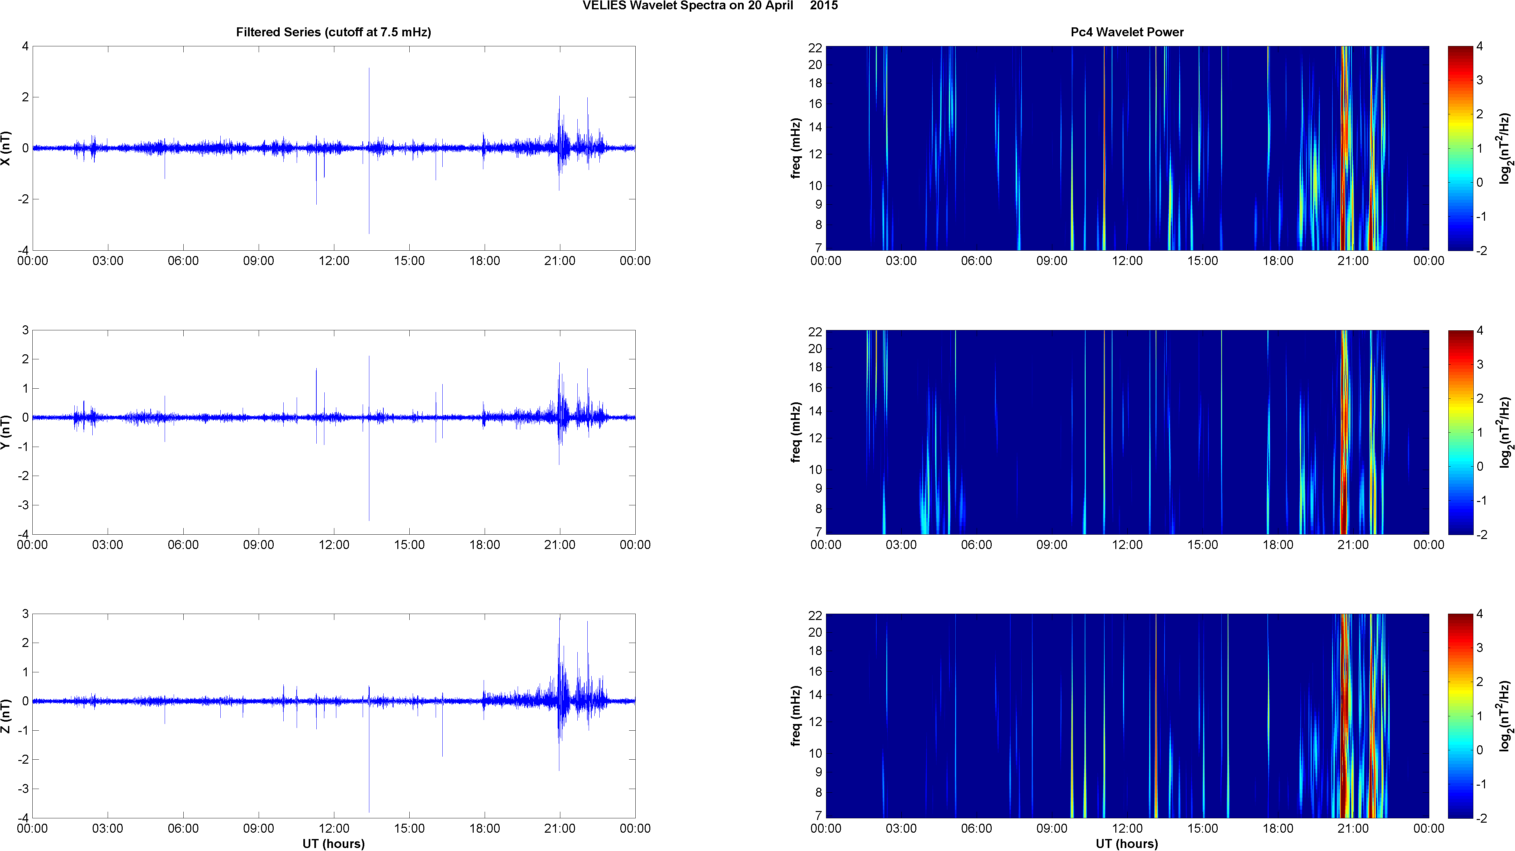
Task: Click the top wavelet spectrogram's color bar
Action: click(1460, 148)
